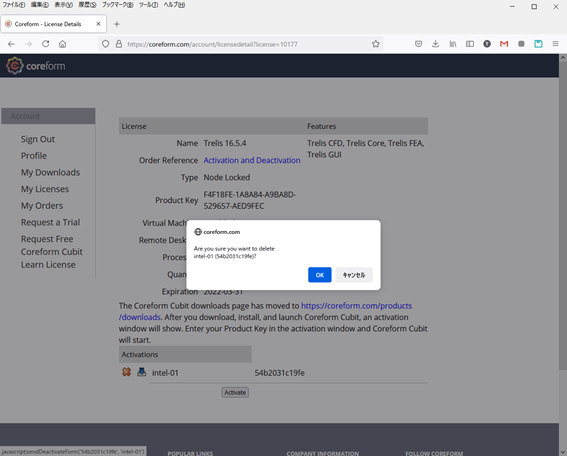This screenshot has height=456, width=567.
Task: Go back using the browser back arrow
Action: (x=11, y=44)
